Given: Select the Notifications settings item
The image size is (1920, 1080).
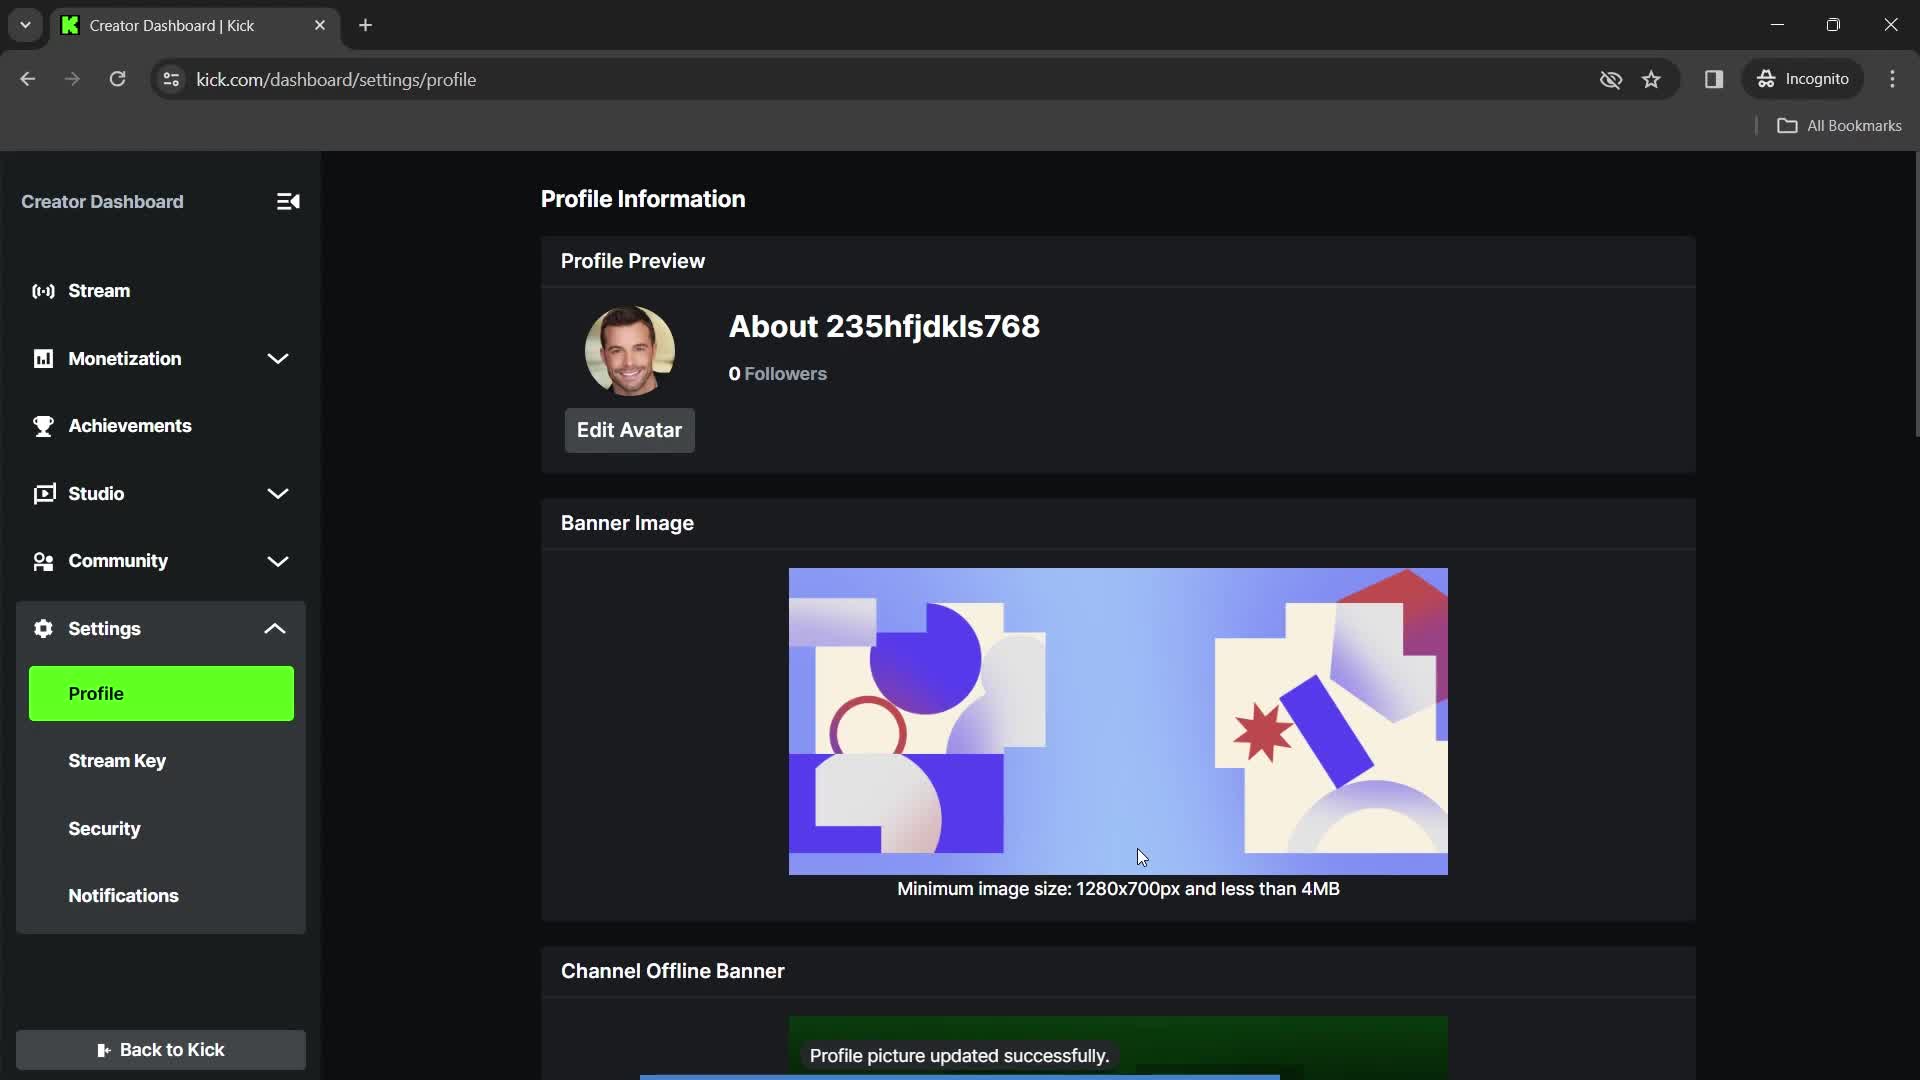Looking at the screenshot, I should pos(123,895).
